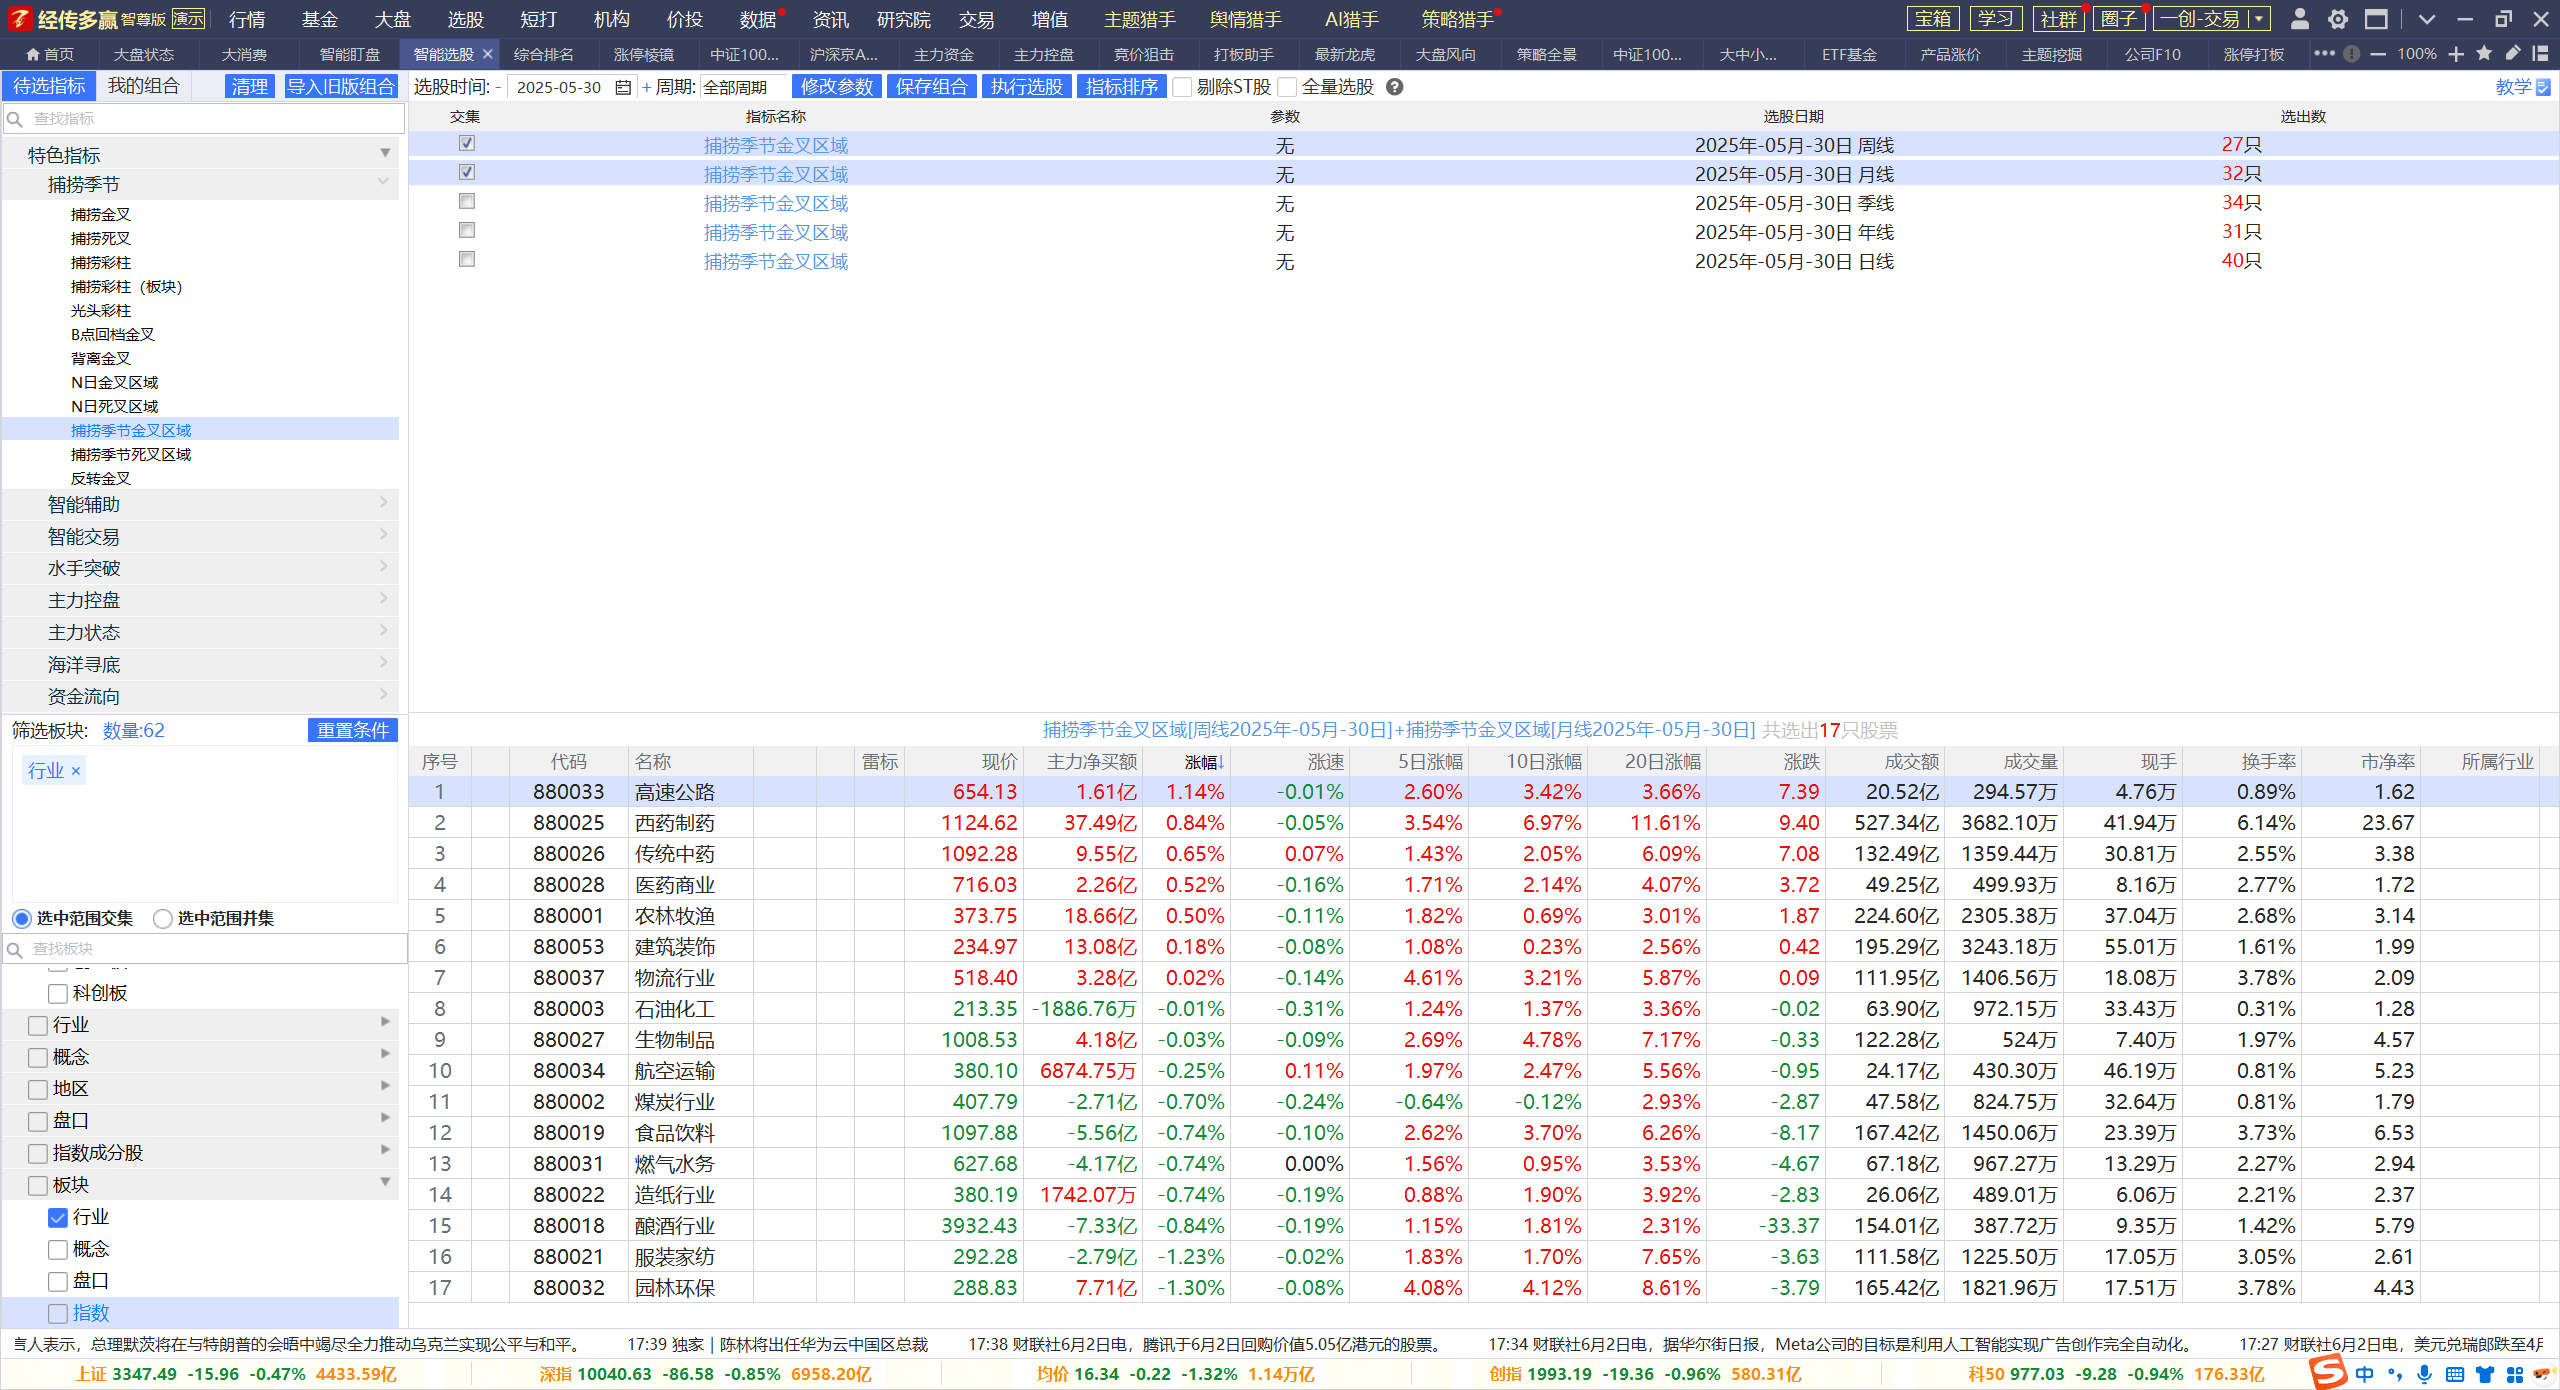Check the 季线 row intersection checkbox

(x=467, y=202)
